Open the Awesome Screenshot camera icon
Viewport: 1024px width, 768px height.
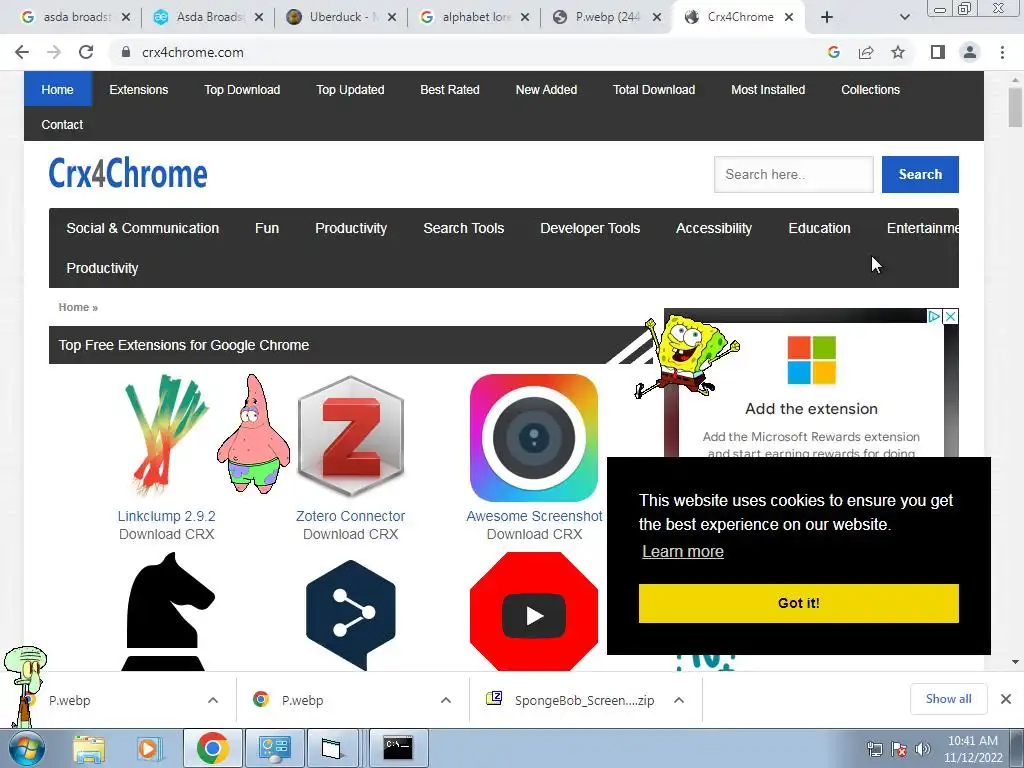[x=534, y=438]
